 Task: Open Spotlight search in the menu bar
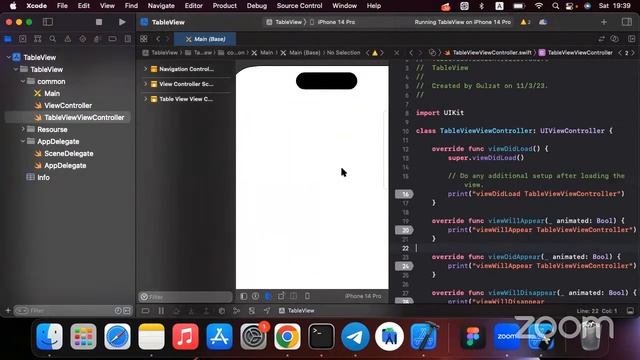click(x=556, y=6)
